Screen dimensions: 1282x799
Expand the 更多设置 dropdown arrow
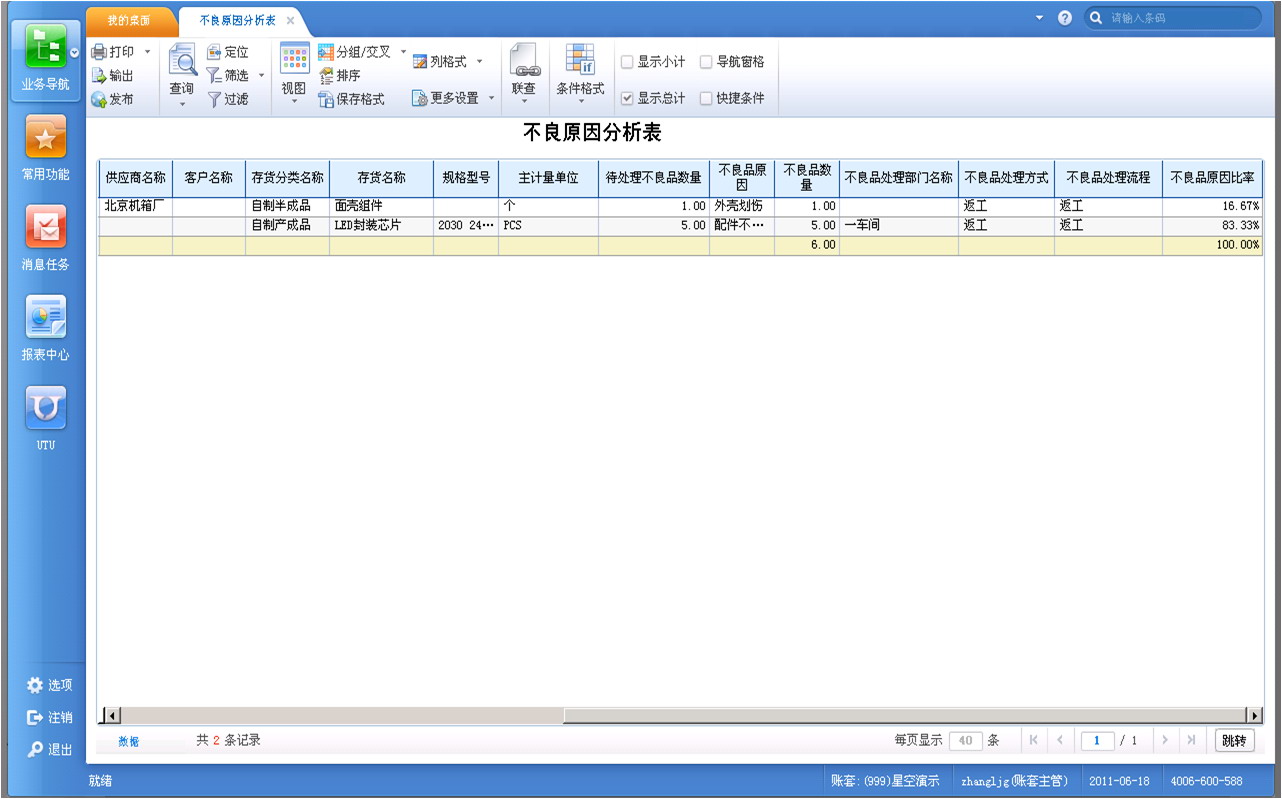491,99
